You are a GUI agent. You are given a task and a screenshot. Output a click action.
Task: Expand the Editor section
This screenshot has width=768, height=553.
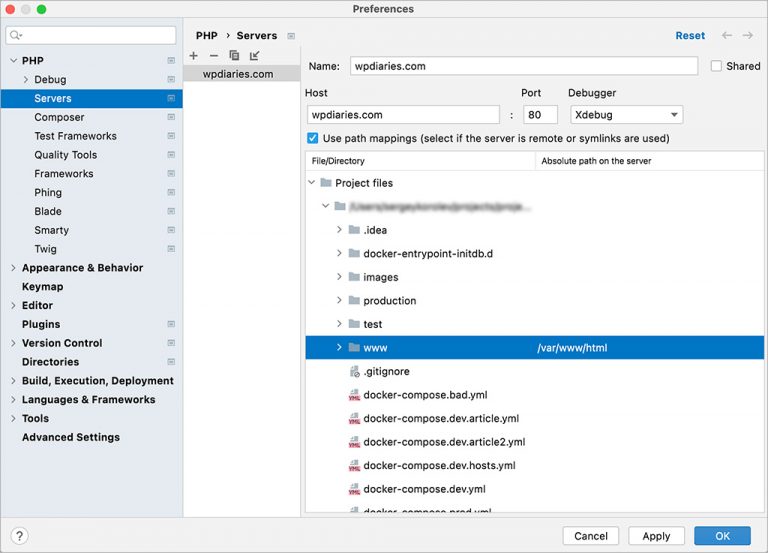click(14, 305)
